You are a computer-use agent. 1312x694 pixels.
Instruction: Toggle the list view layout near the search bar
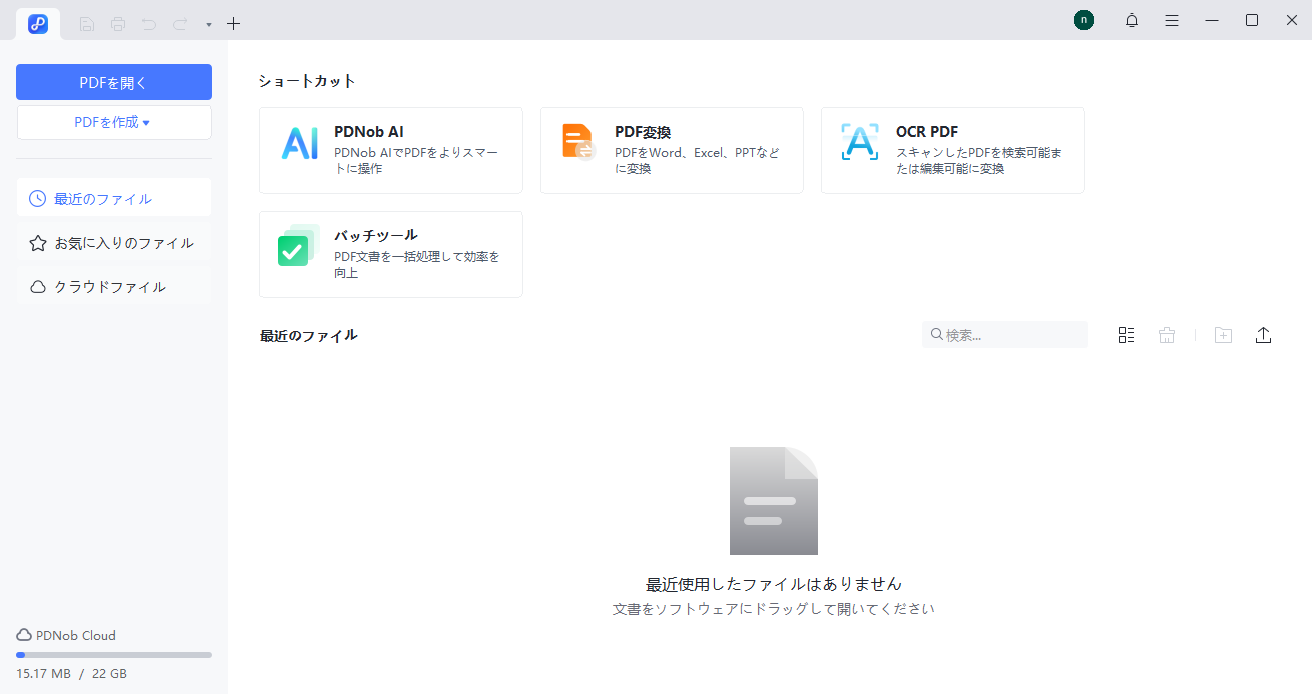tap(1126, 334)
